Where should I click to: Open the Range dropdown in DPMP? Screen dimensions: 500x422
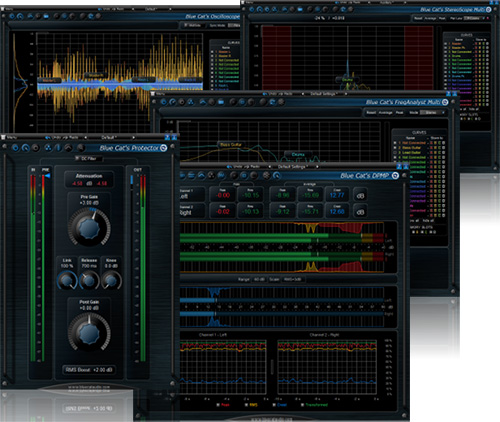[x=259, y=279]
